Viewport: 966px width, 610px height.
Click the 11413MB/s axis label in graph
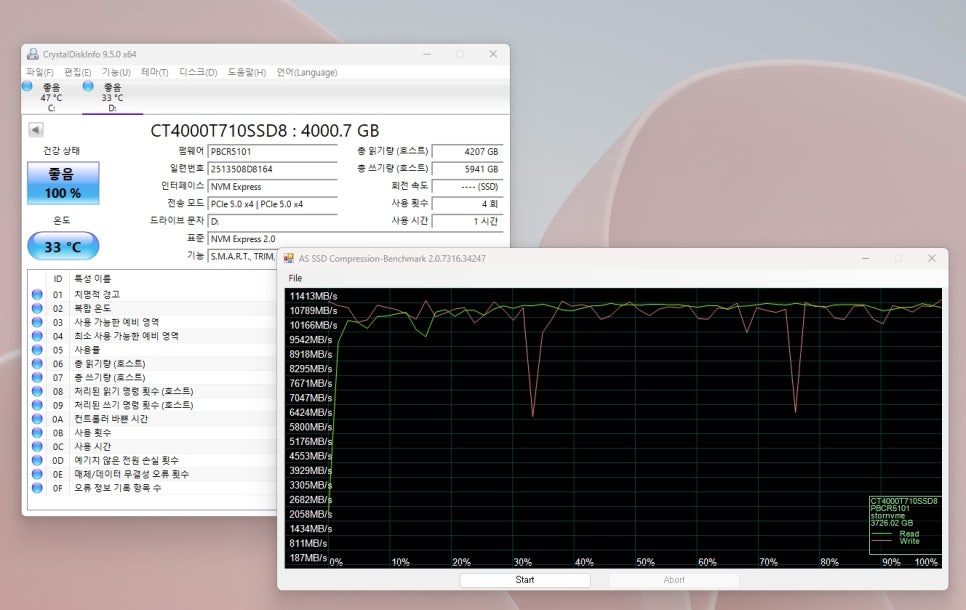coord(313,296)
